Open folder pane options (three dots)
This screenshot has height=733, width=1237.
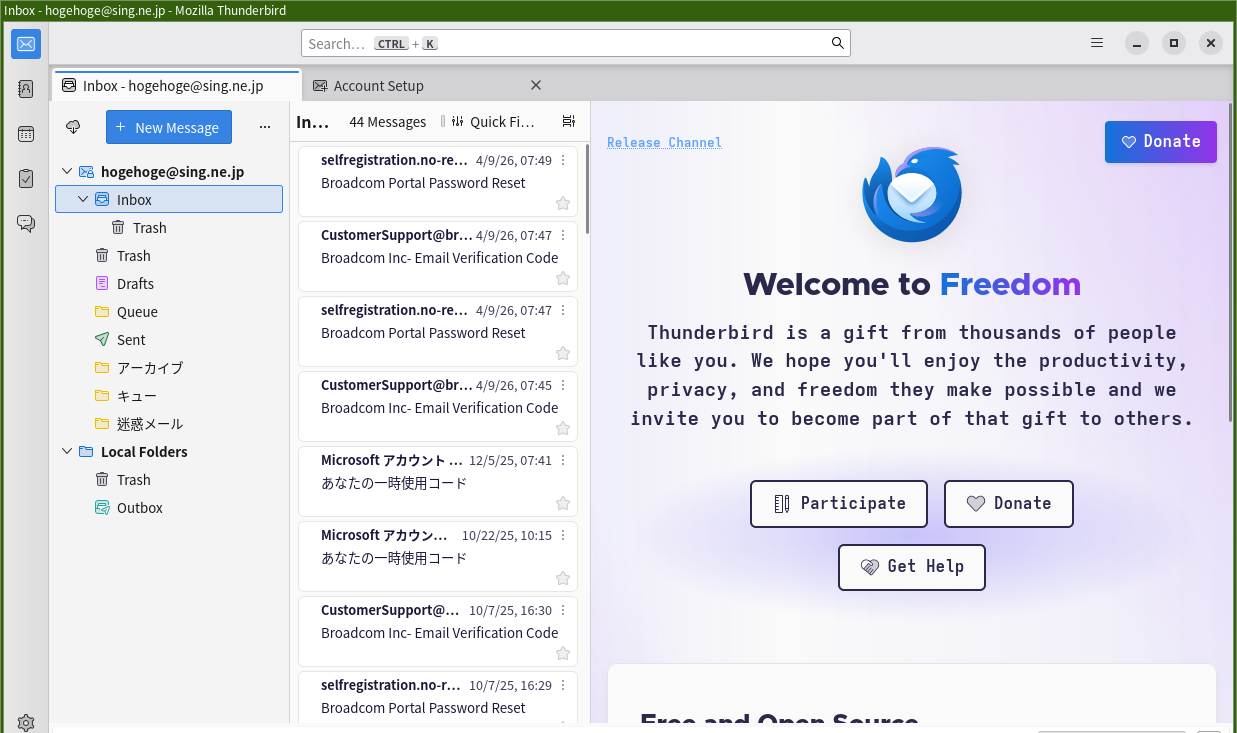click(265, 127)
